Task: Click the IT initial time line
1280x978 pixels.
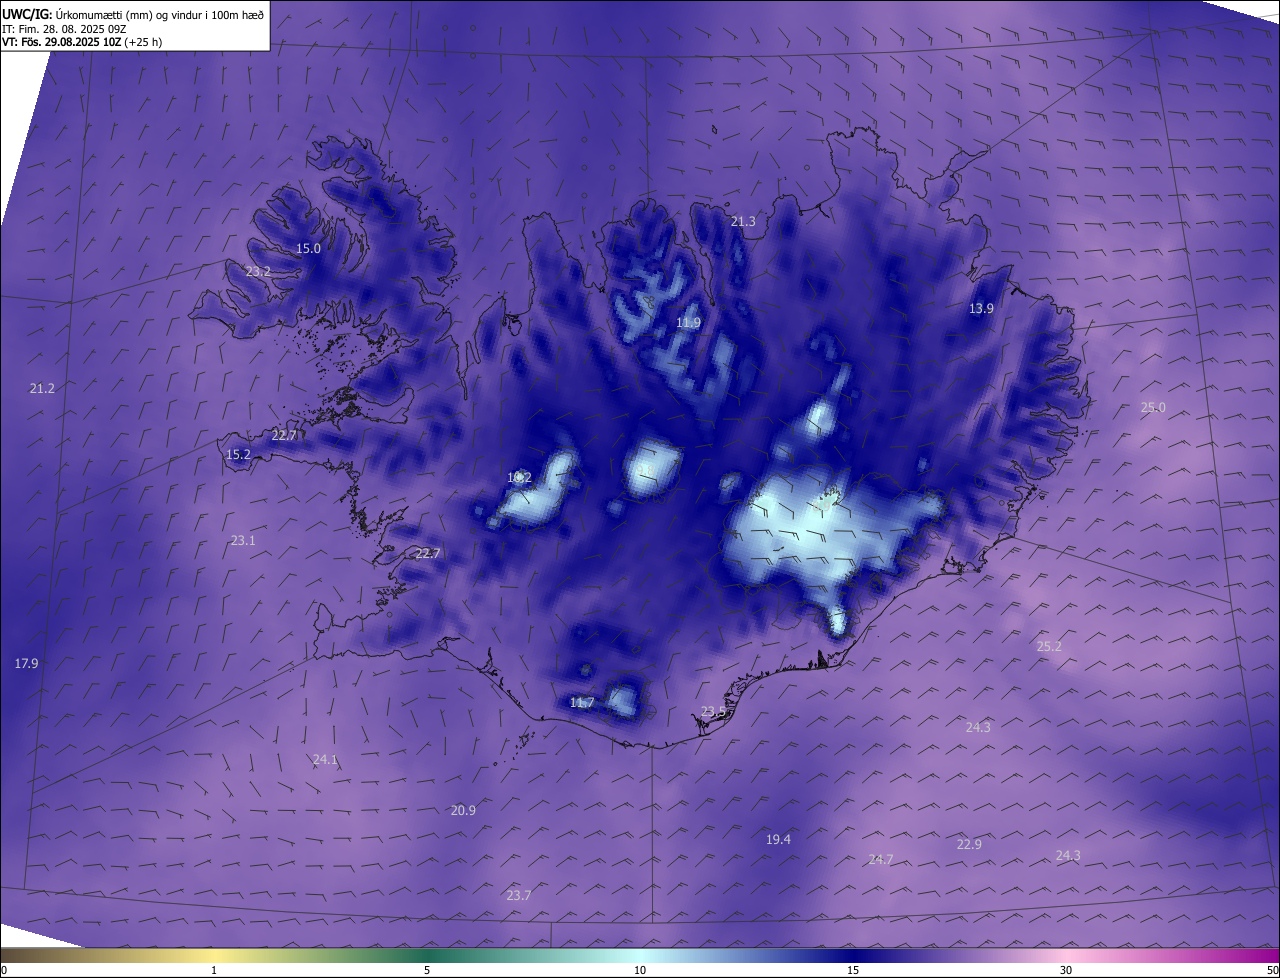Action: [x=62, y=29]
